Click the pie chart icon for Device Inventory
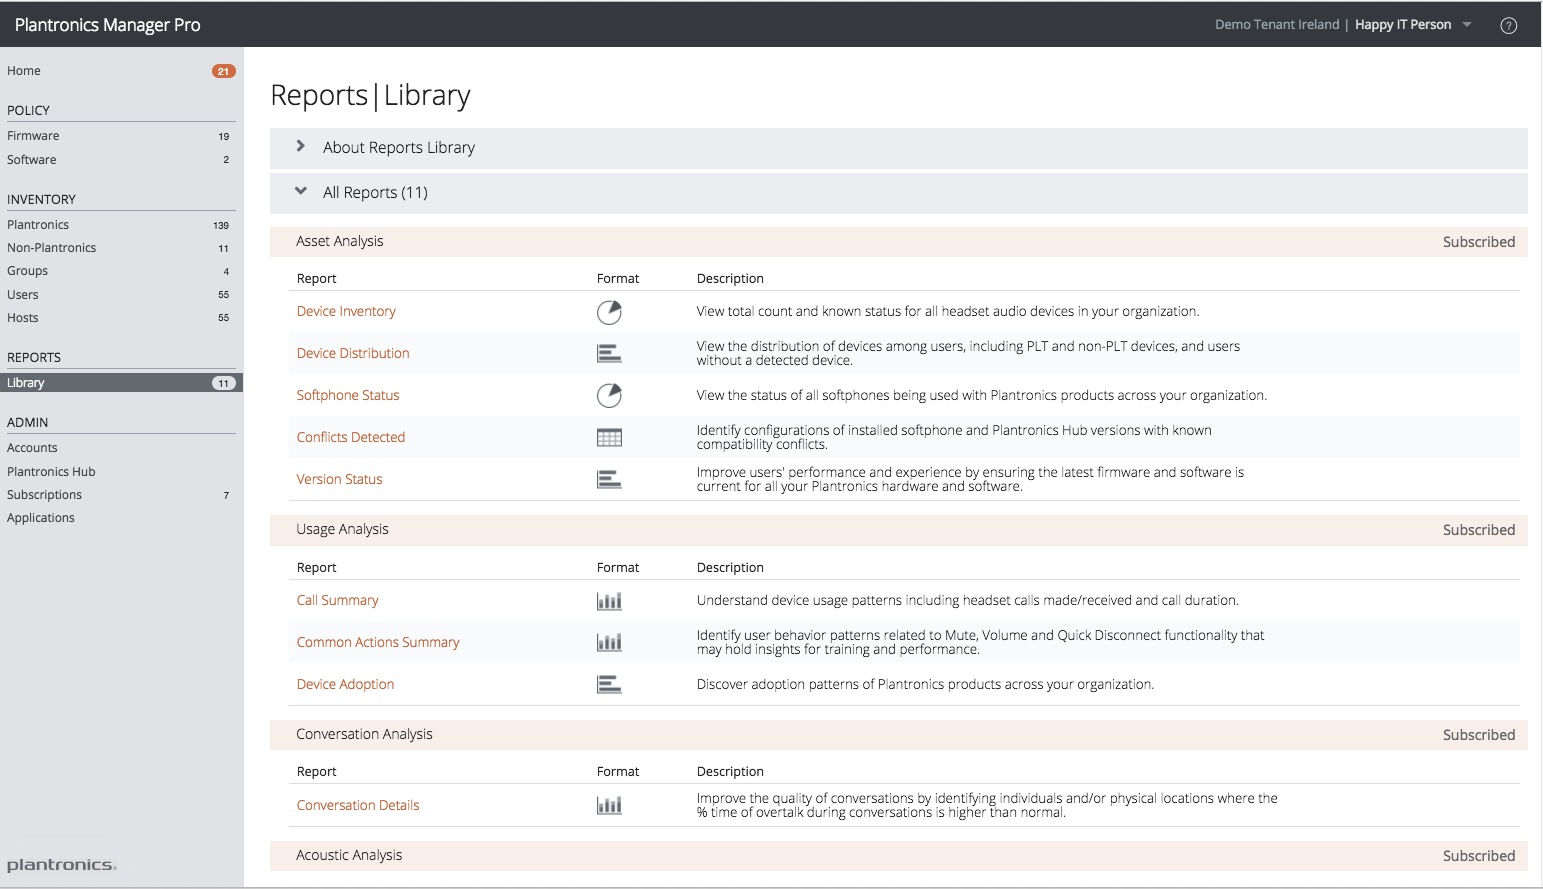 coord(609,313)
